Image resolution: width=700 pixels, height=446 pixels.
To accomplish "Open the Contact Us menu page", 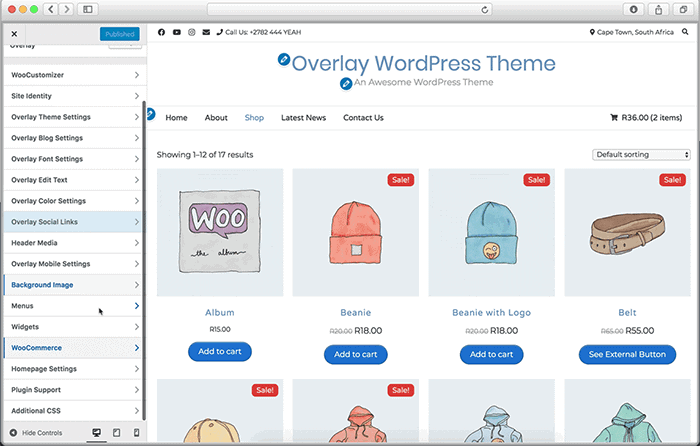I will pyautogui.click(x=363, y=118).
